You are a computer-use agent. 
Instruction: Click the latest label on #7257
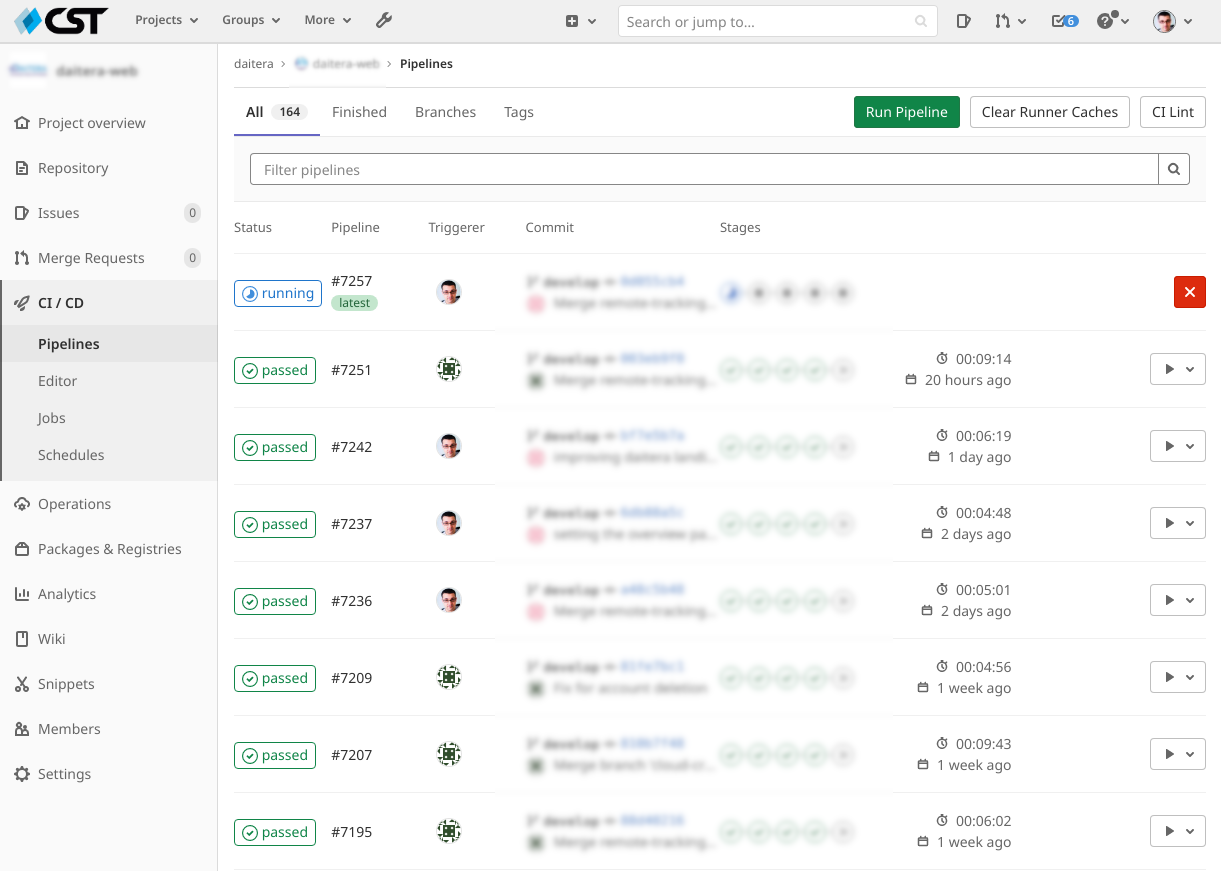pyautogui.click(x=354, y=303)
